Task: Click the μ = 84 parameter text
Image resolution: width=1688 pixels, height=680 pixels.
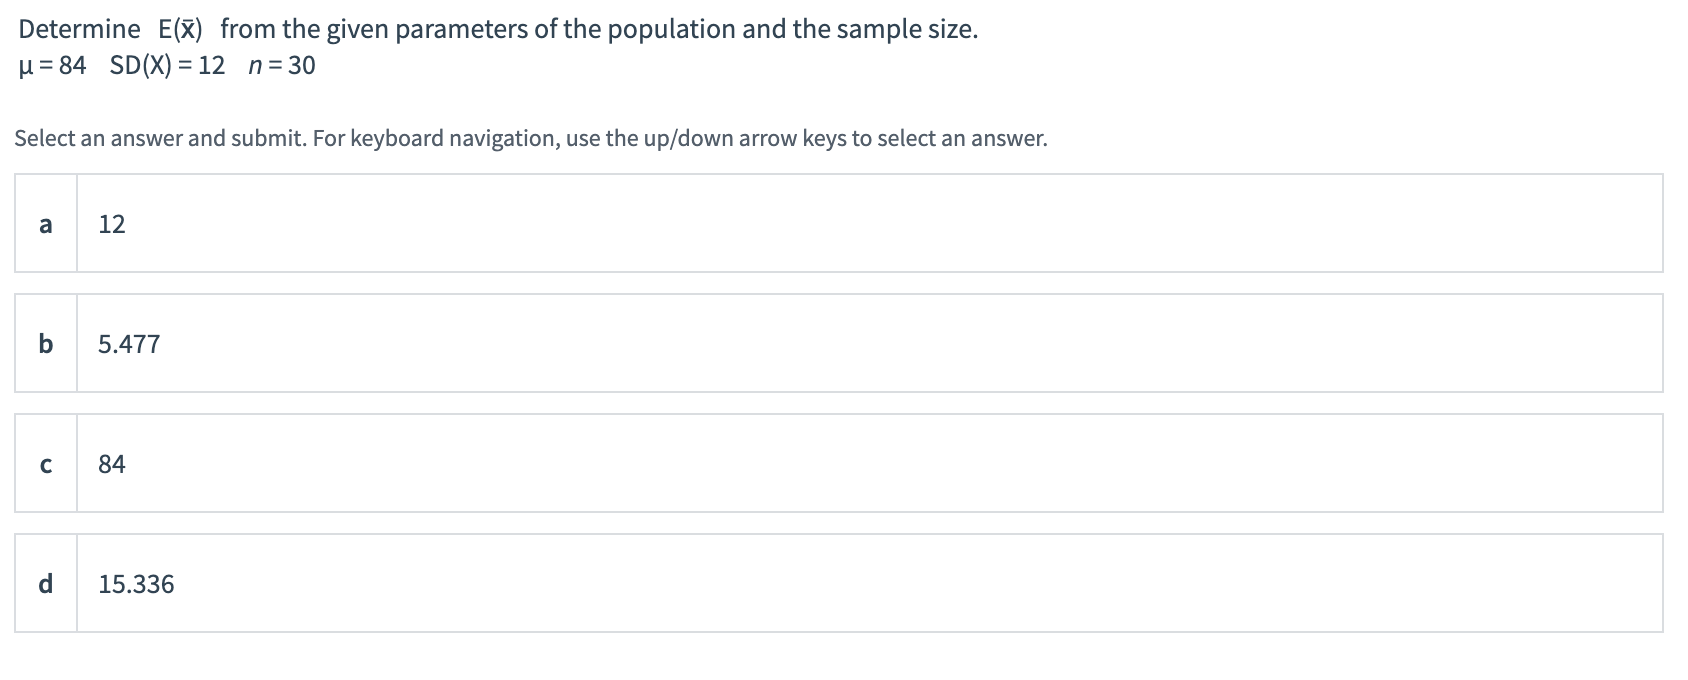Action: 52,66
